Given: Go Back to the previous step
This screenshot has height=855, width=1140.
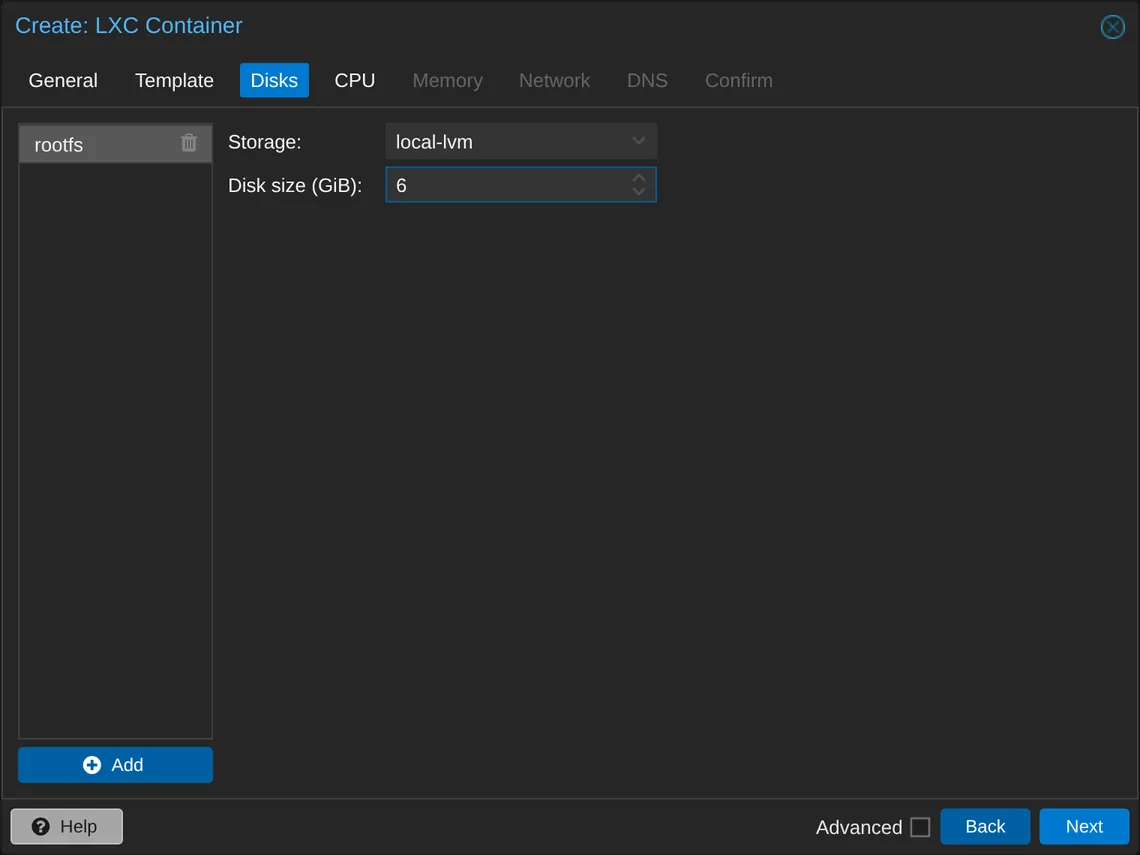Looking at the screenshot, I should pyautogui.click(x=985, y=827).
